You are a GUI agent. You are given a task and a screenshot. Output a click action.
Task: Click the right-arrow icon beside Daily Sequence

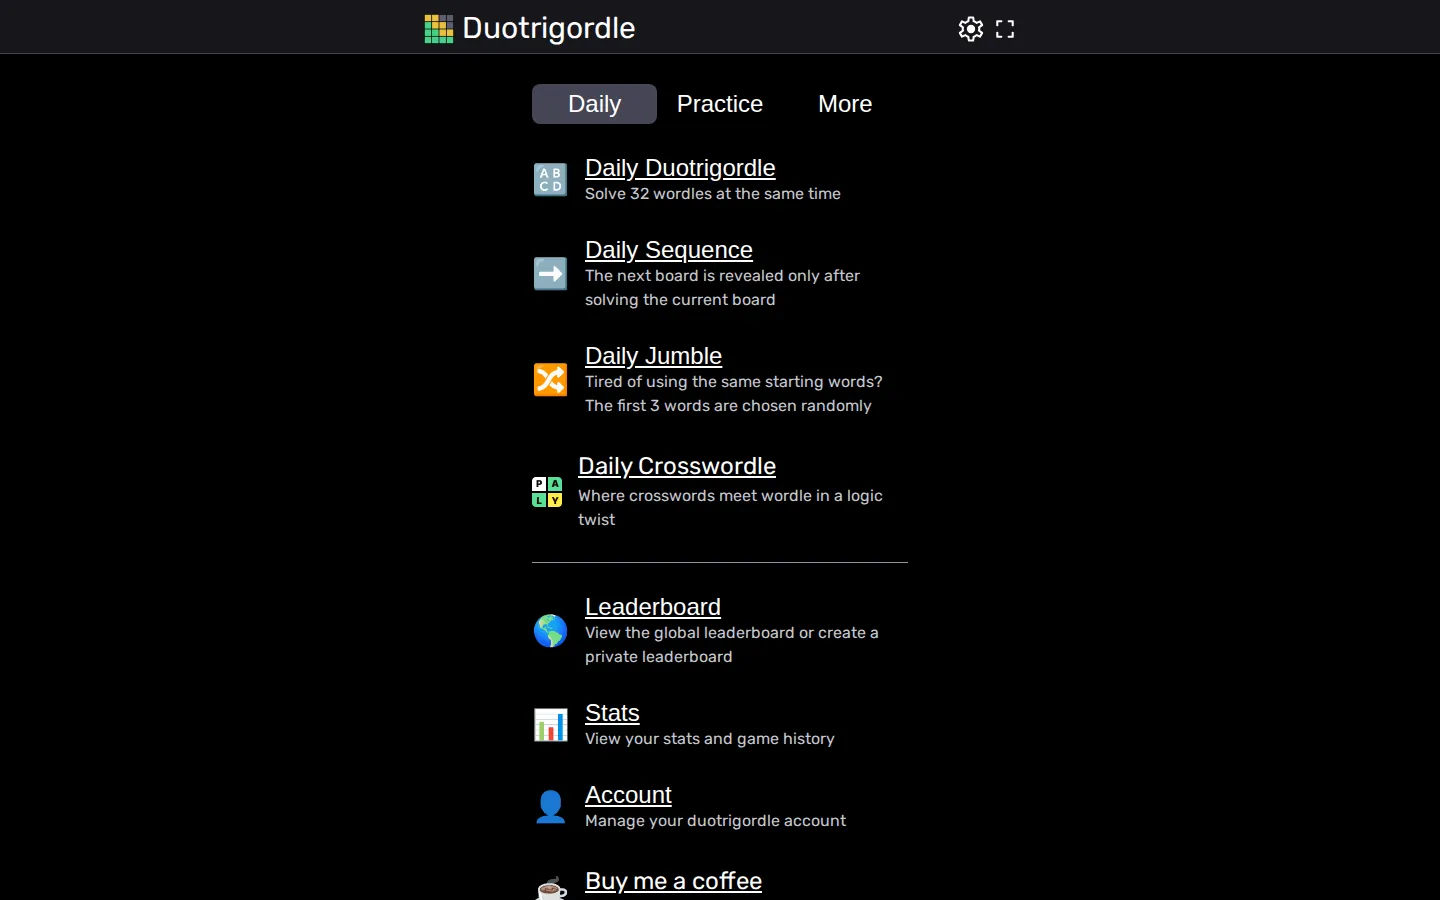click(550, 274)
